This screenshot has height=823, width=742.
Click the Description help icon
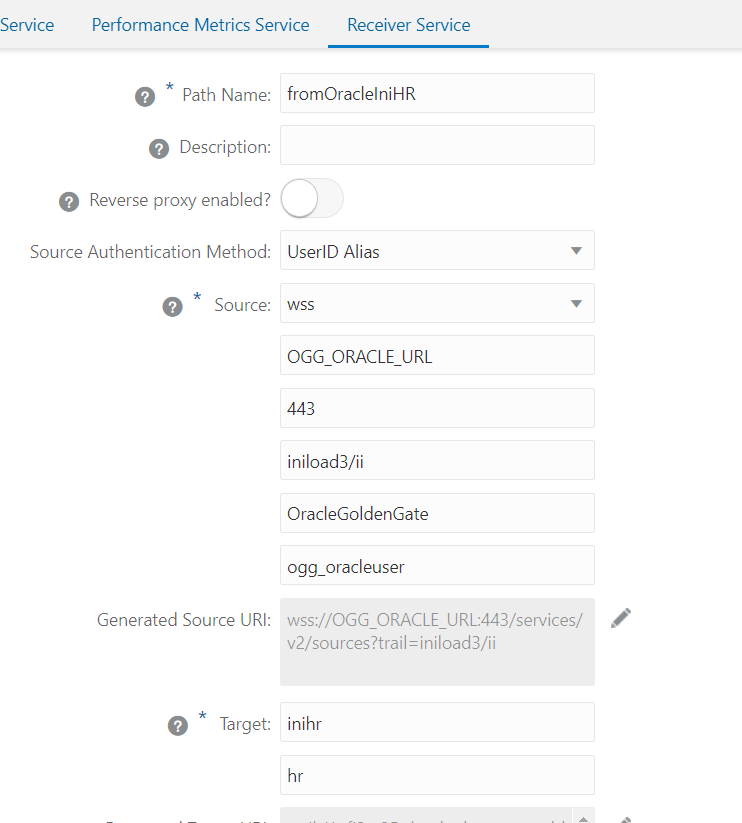point(158,149)
